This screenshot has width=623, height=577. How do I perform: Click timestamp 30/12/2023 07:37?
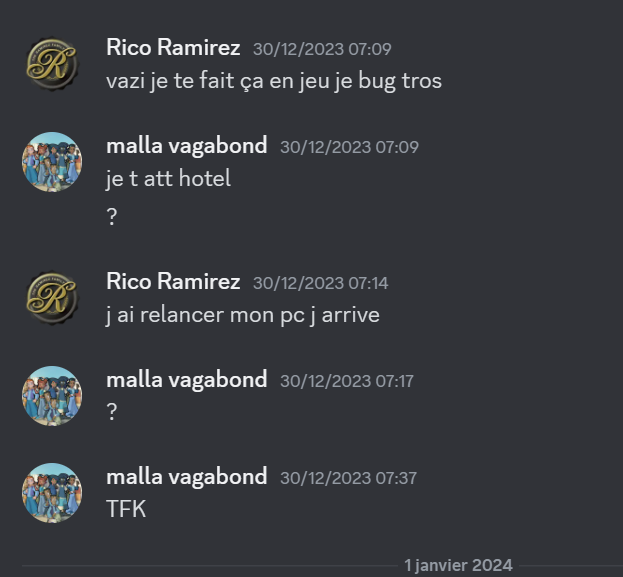click(x=348, y=478)
